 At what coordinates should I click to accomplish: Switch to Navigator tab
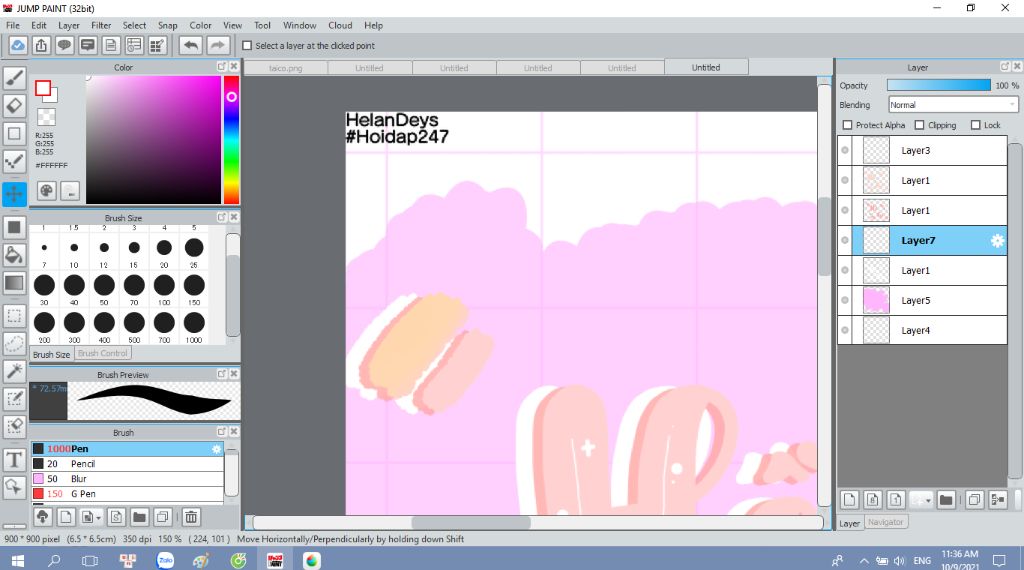pos(886,522)
